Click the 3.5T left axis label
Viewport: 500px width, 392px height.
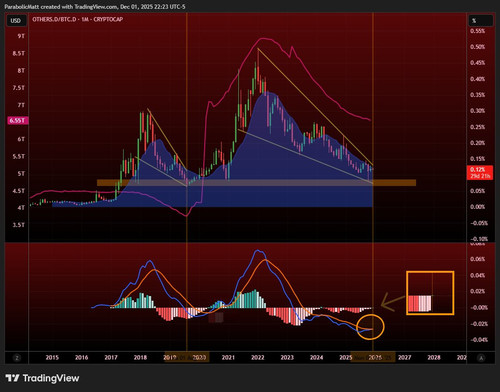tap(19, 225)
